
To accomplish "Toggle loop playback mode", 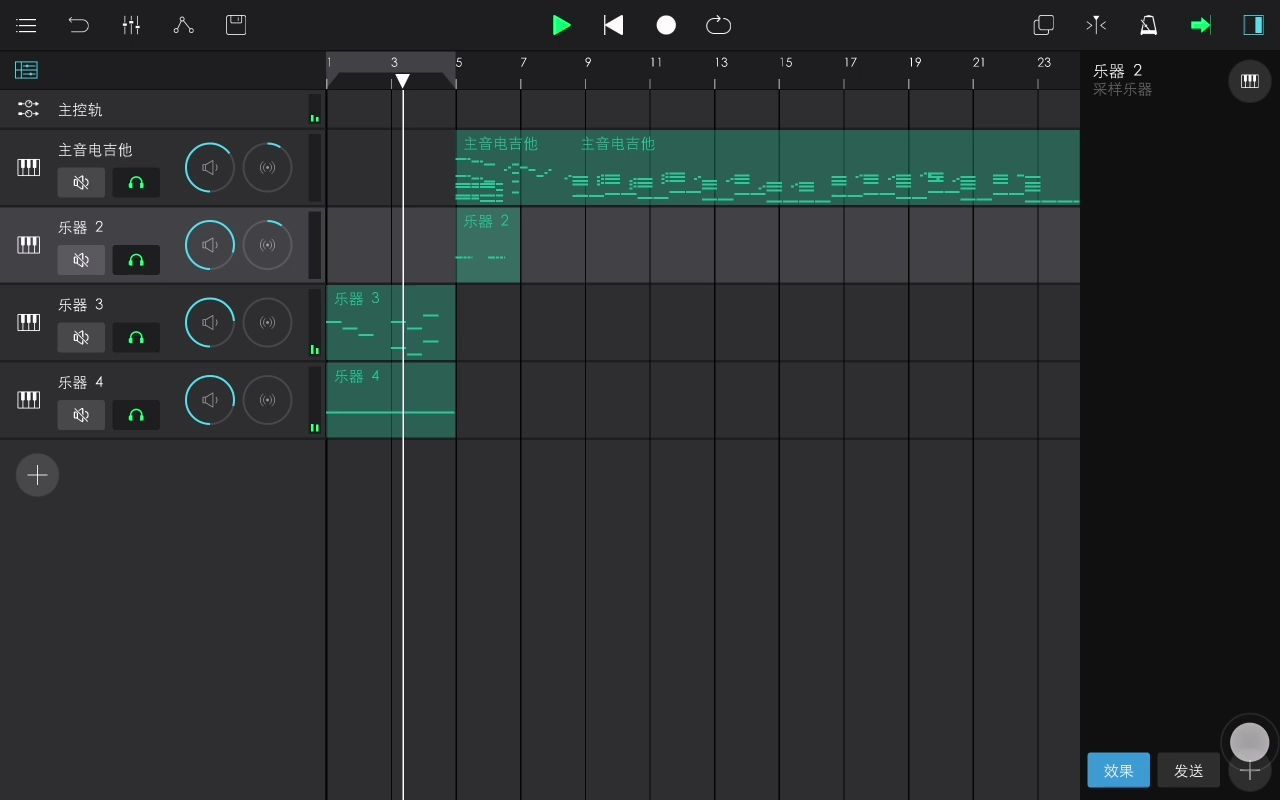I will pyautogui.click(x=718, y=25).
